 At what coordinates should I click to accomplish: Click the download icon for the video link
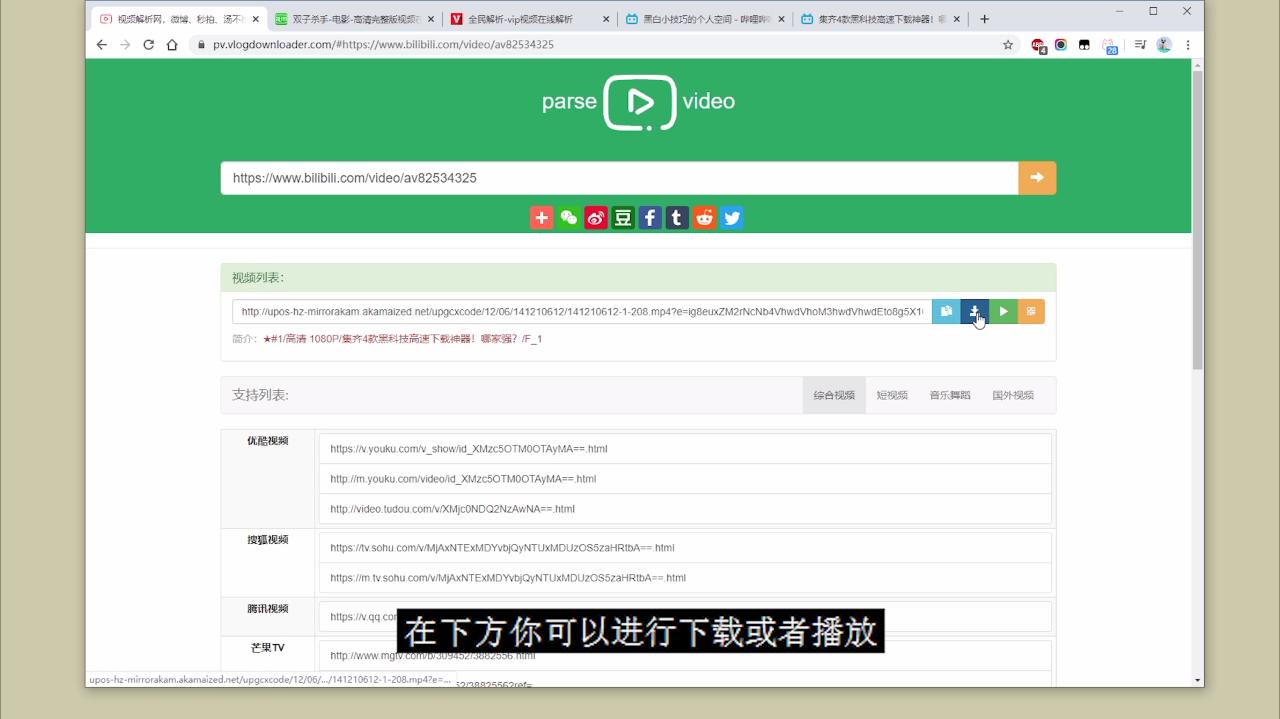tap(974, 312)
